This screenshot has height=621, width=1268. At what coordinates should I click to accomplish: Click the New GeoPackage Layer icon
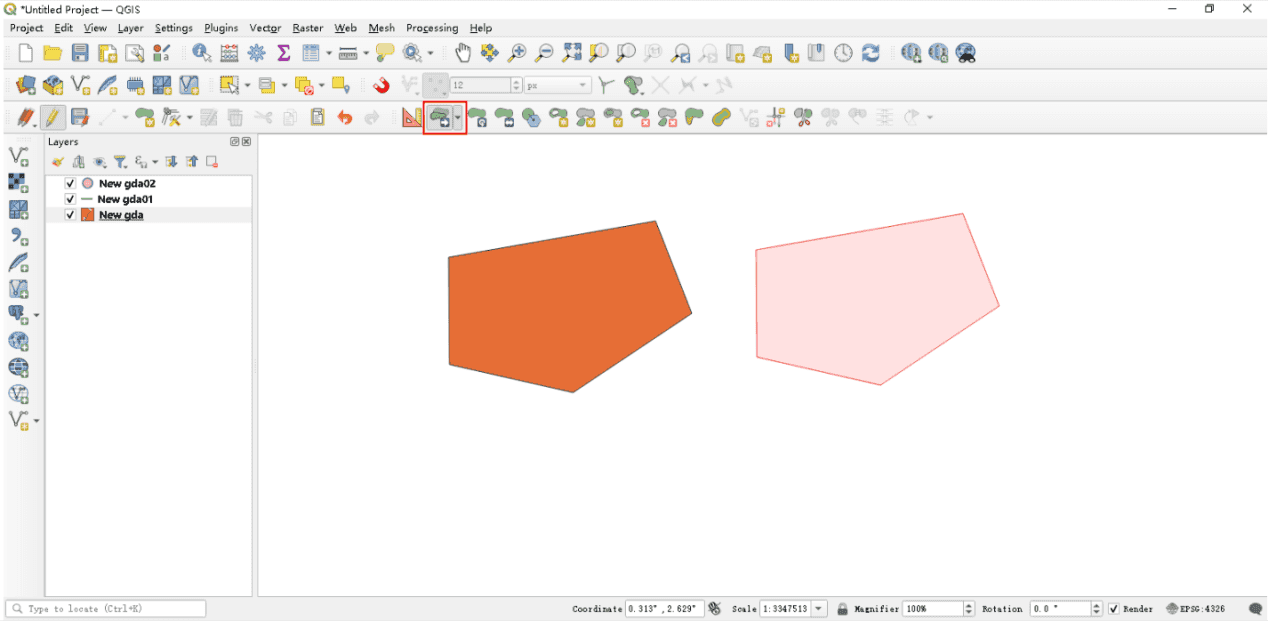pos(53,86)
